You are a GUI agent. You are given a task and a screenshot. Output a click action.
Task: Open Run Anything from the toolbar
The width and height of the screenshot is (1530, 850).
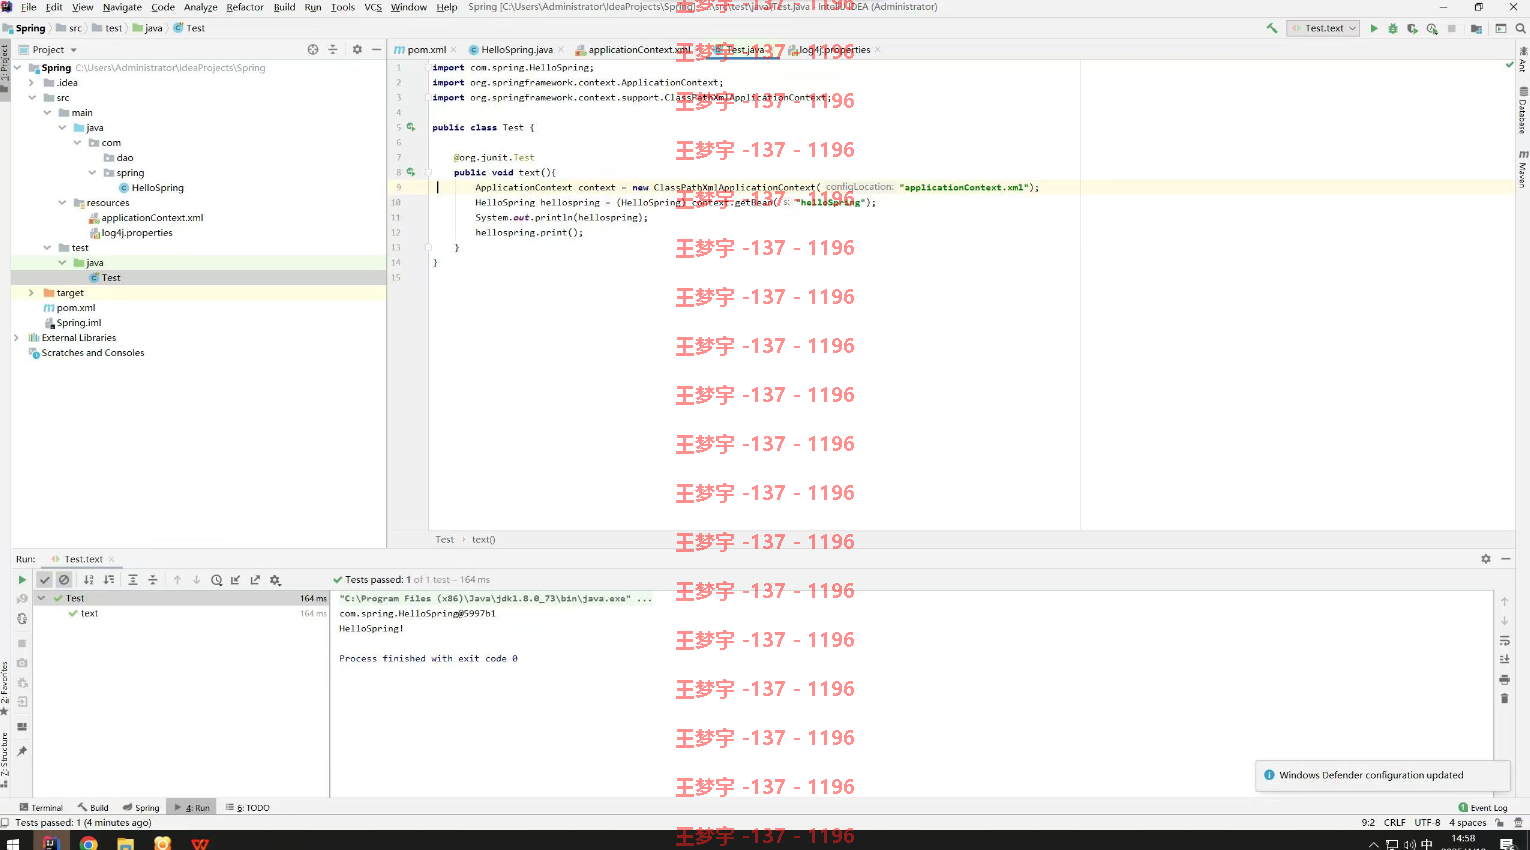tap(1500, 28)
